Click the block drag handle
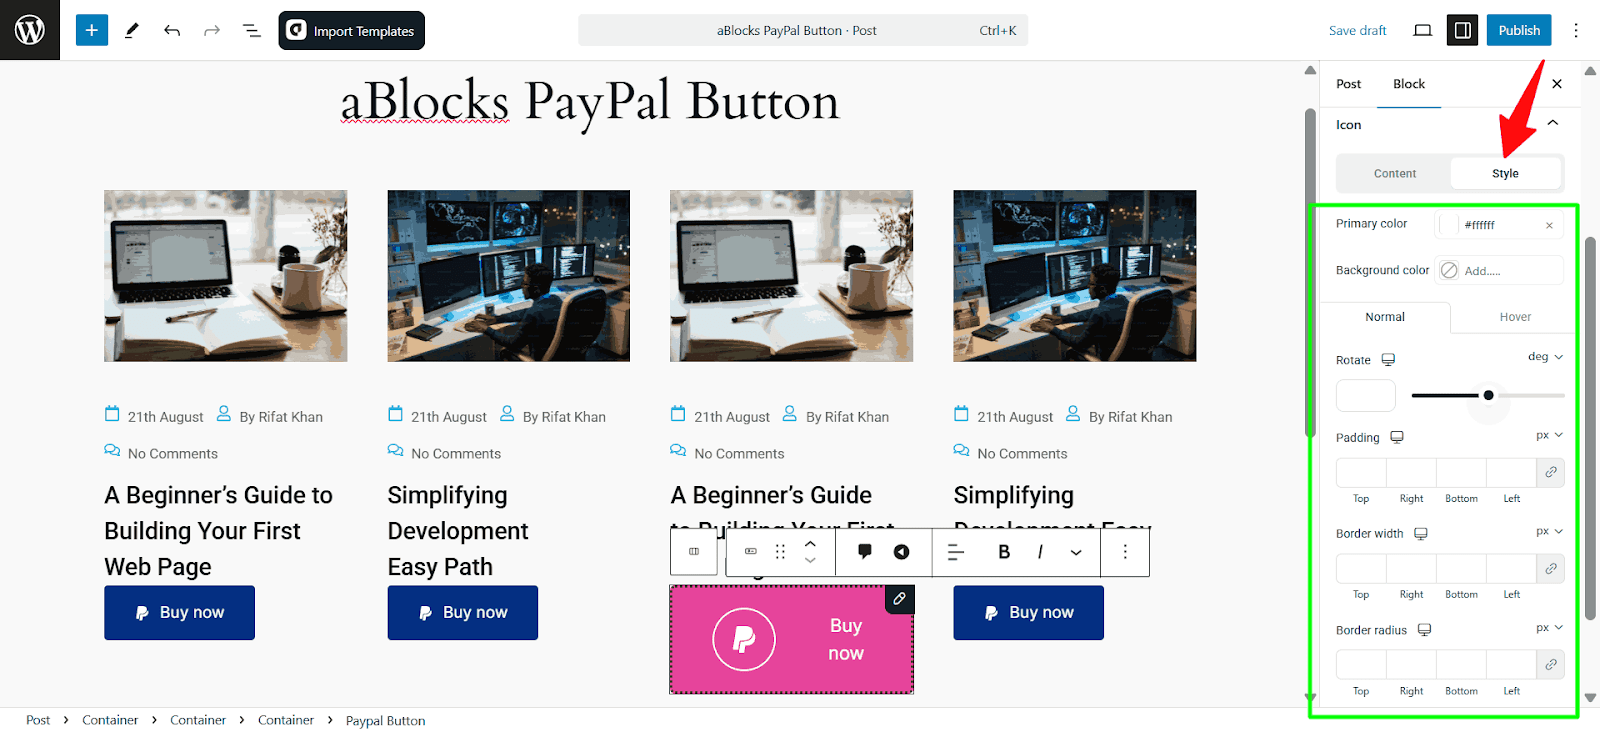Screen dimensions: 1600x732 (x=780, y=551)
